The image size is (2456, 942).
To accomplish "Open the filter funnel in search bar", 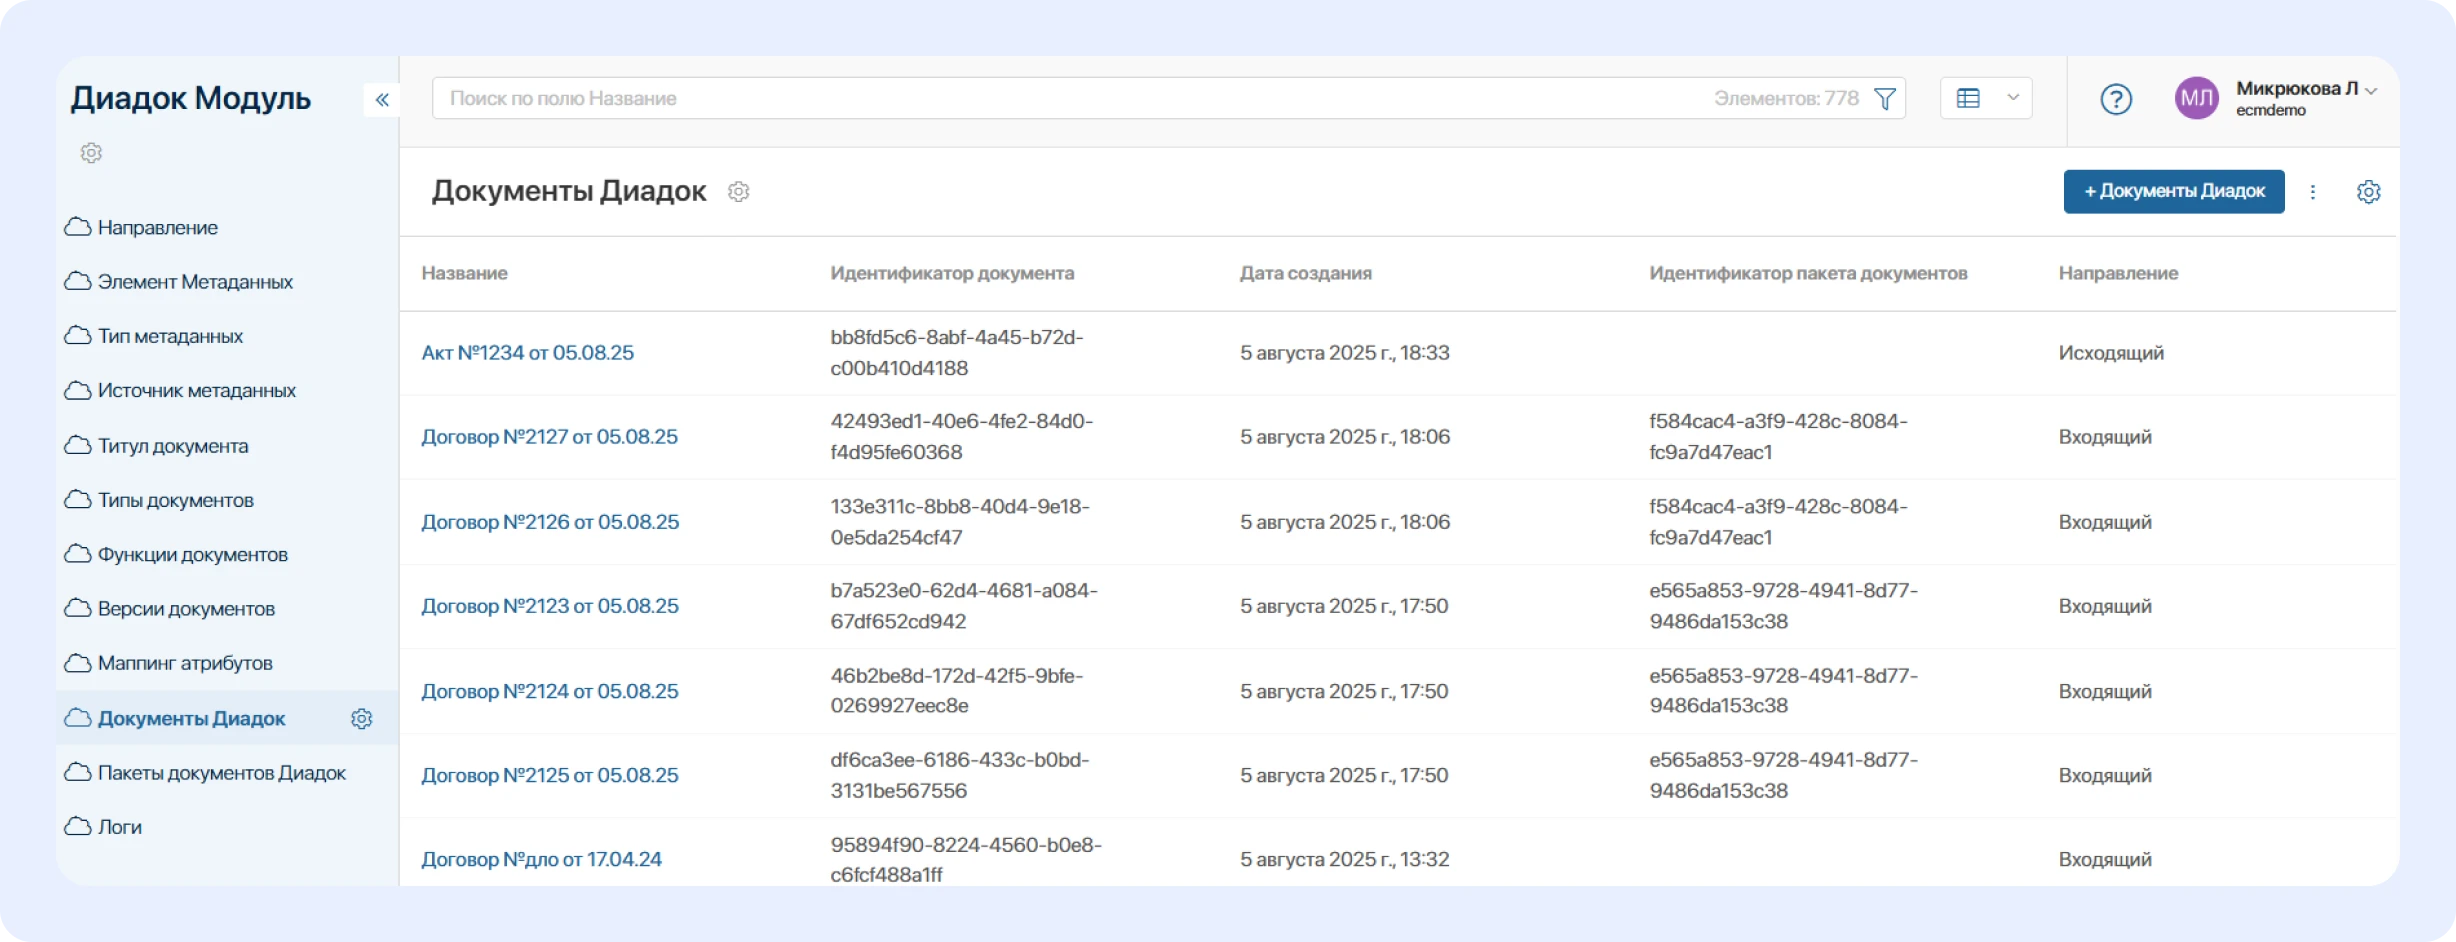I will 1884,99.
